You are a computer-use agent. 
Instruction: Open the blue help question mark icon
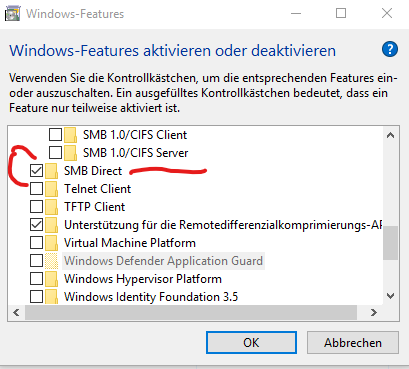tap(390, 50)
